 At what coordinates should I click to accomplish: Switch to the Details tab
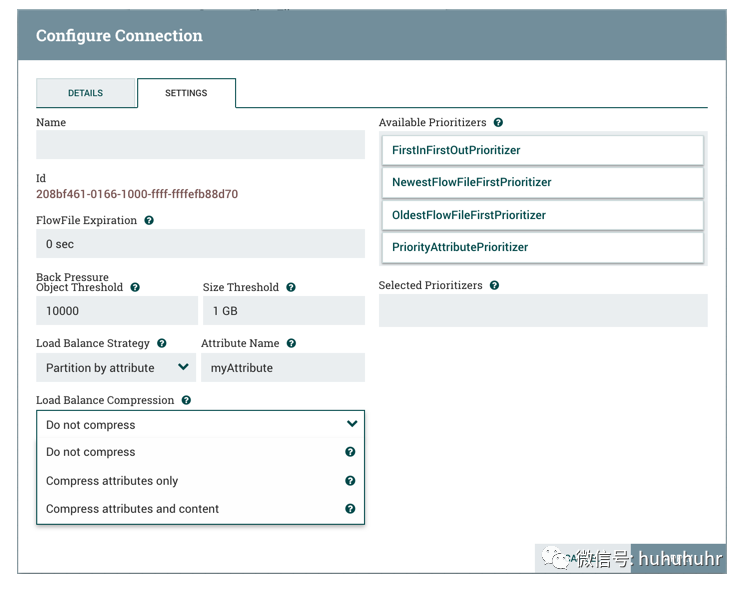coord(86,93)
